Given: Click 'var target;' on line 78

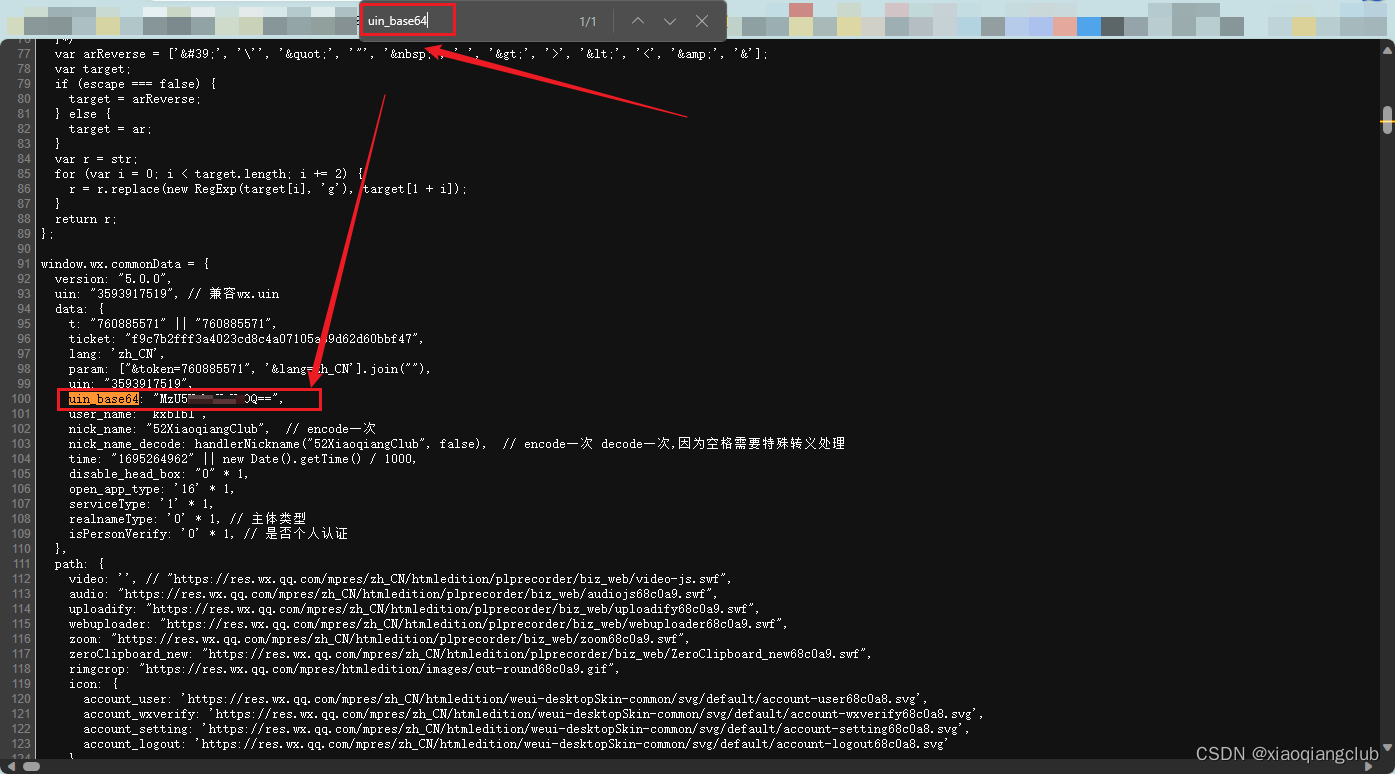Looking at the screenshot, I should click(93, 69).
